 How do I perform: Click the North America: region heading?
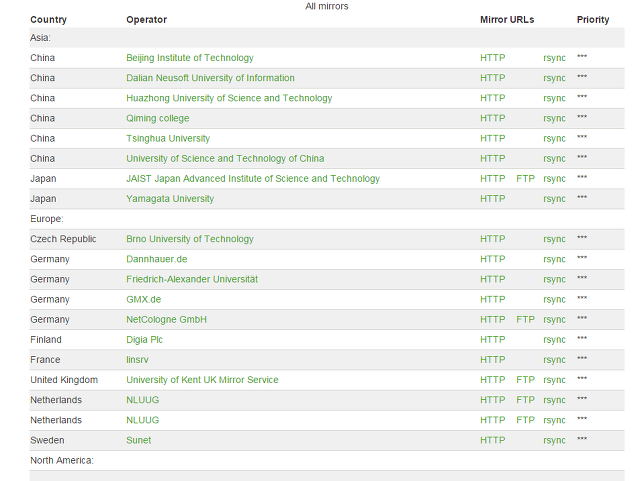click(x=62, y=460)
